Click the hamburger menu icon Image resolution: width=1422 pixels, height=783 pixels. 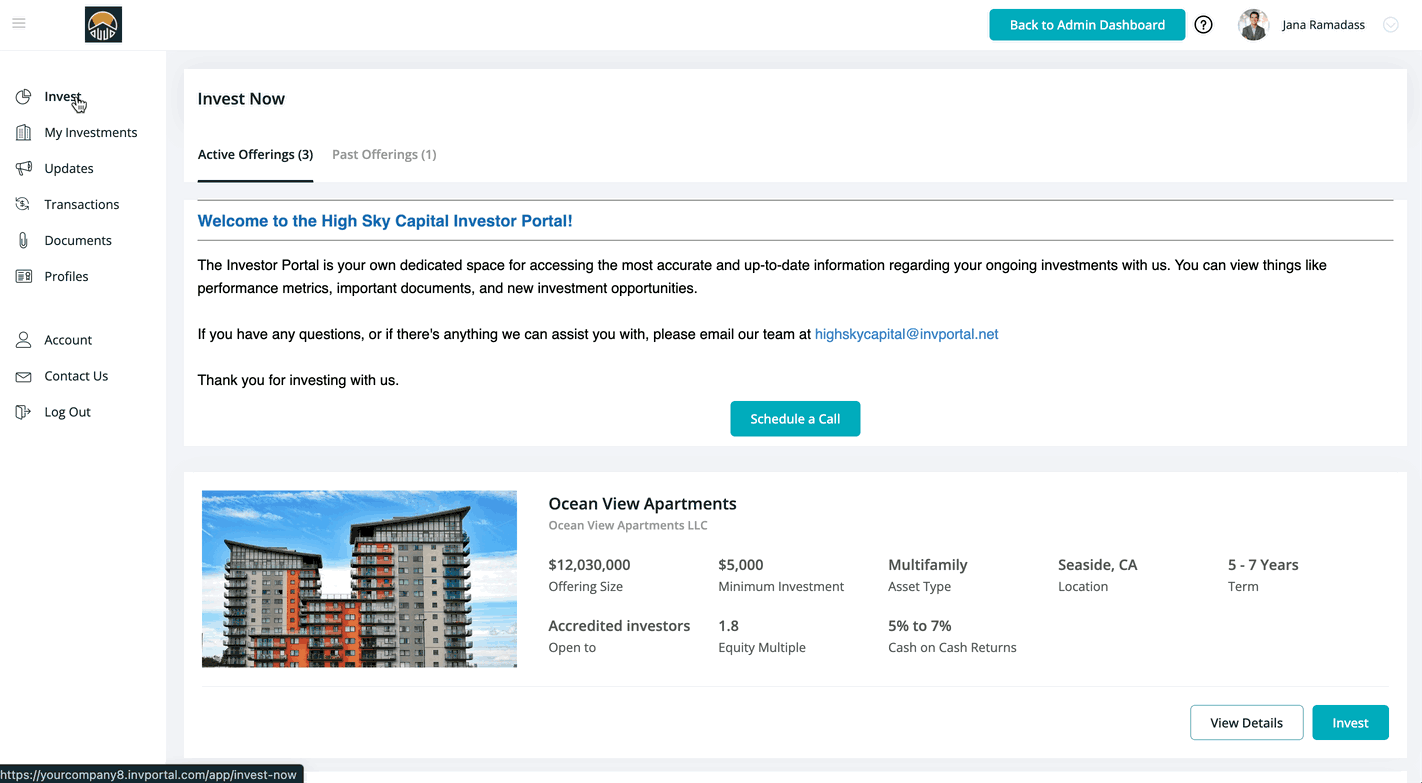click(x=19, y=24)
